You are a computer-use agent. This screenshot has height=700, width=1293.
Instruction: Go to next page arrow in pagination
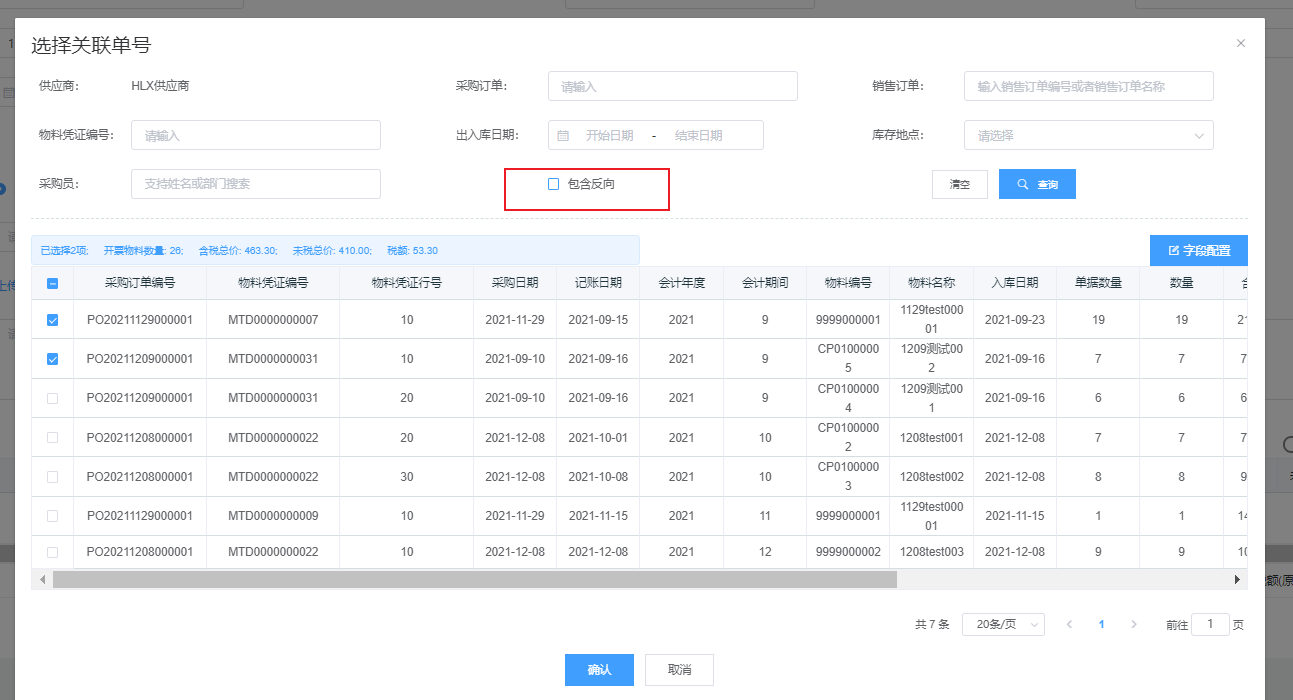(1133, 624)
